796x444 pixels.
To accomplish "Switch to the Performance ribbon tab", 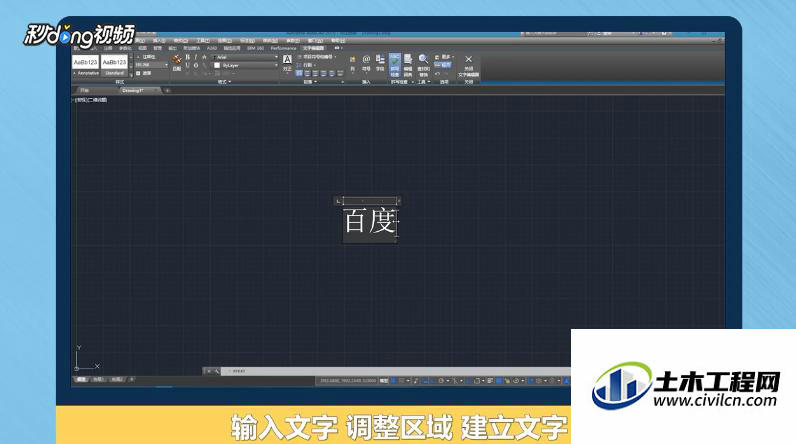I will pos(283,48).
